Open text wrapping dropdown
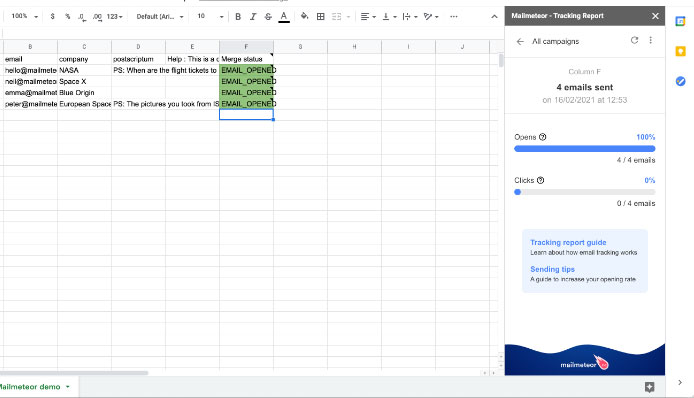Screen dimensions: 694x398 [410, 16]
